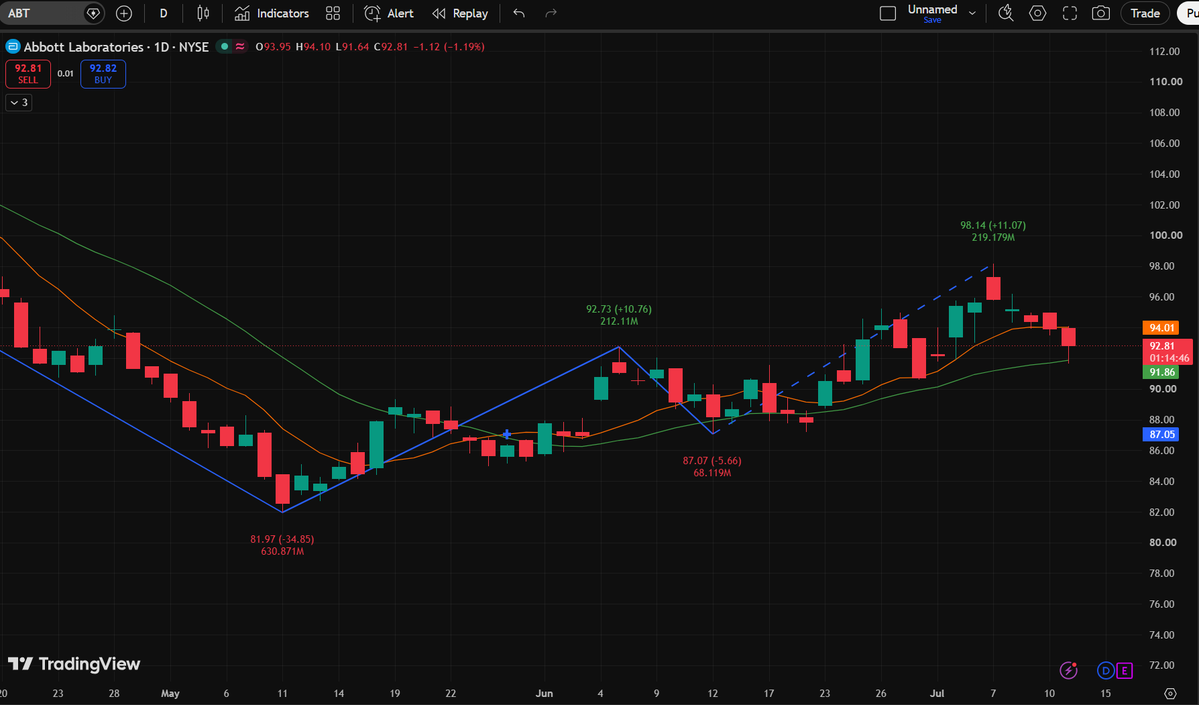Click the Unnamed layout name
This screenshot has width=1199, height=705.
(932, 9)
